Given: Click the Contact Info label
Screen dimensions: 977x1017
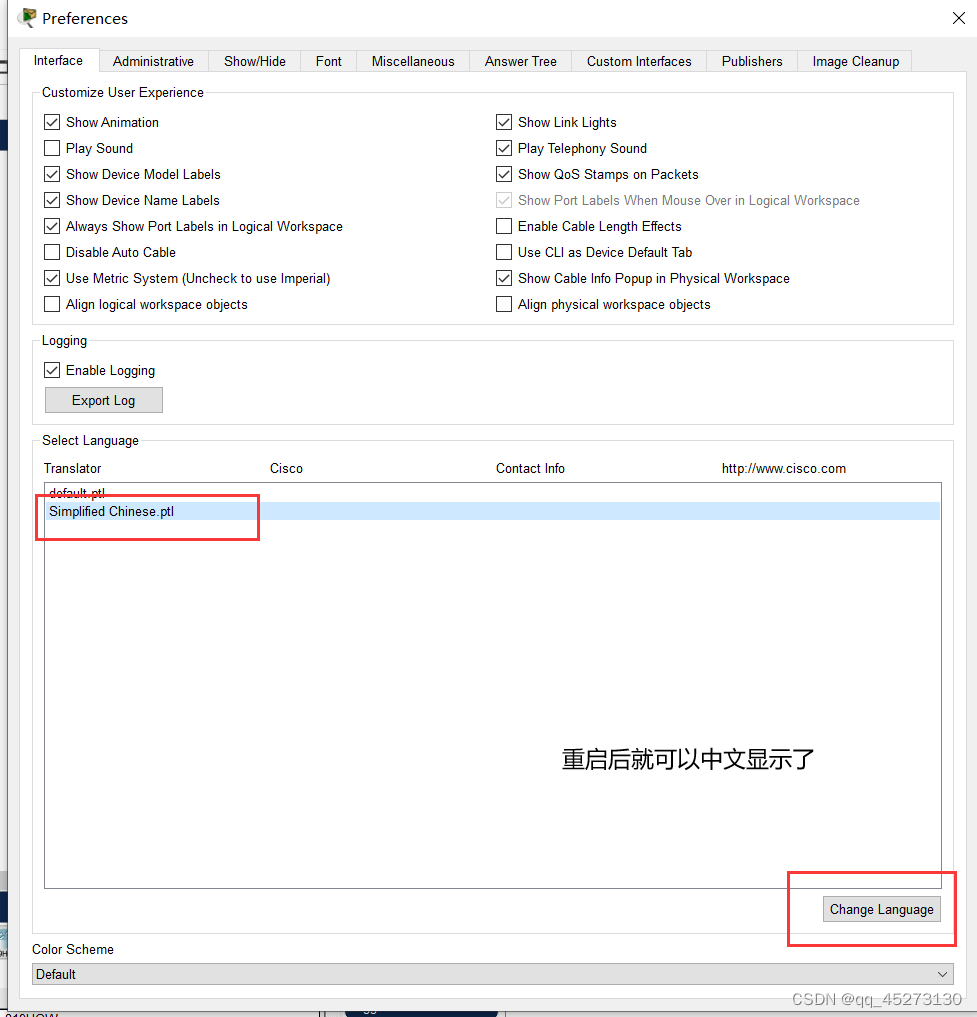Looking at the screenshot, I should pos(530,468).
